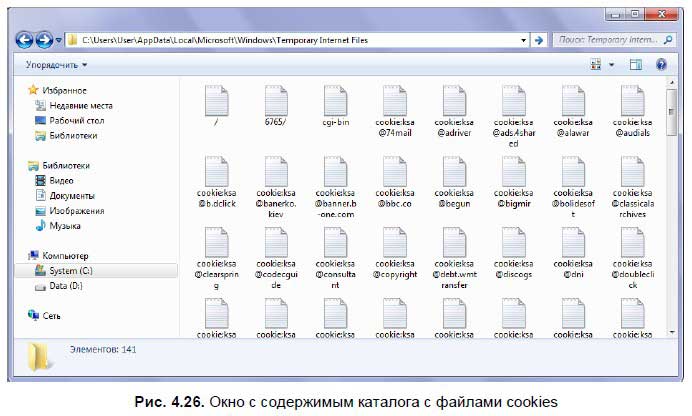
Task: Open Data (D:) drive
Action: coord(64,286)
